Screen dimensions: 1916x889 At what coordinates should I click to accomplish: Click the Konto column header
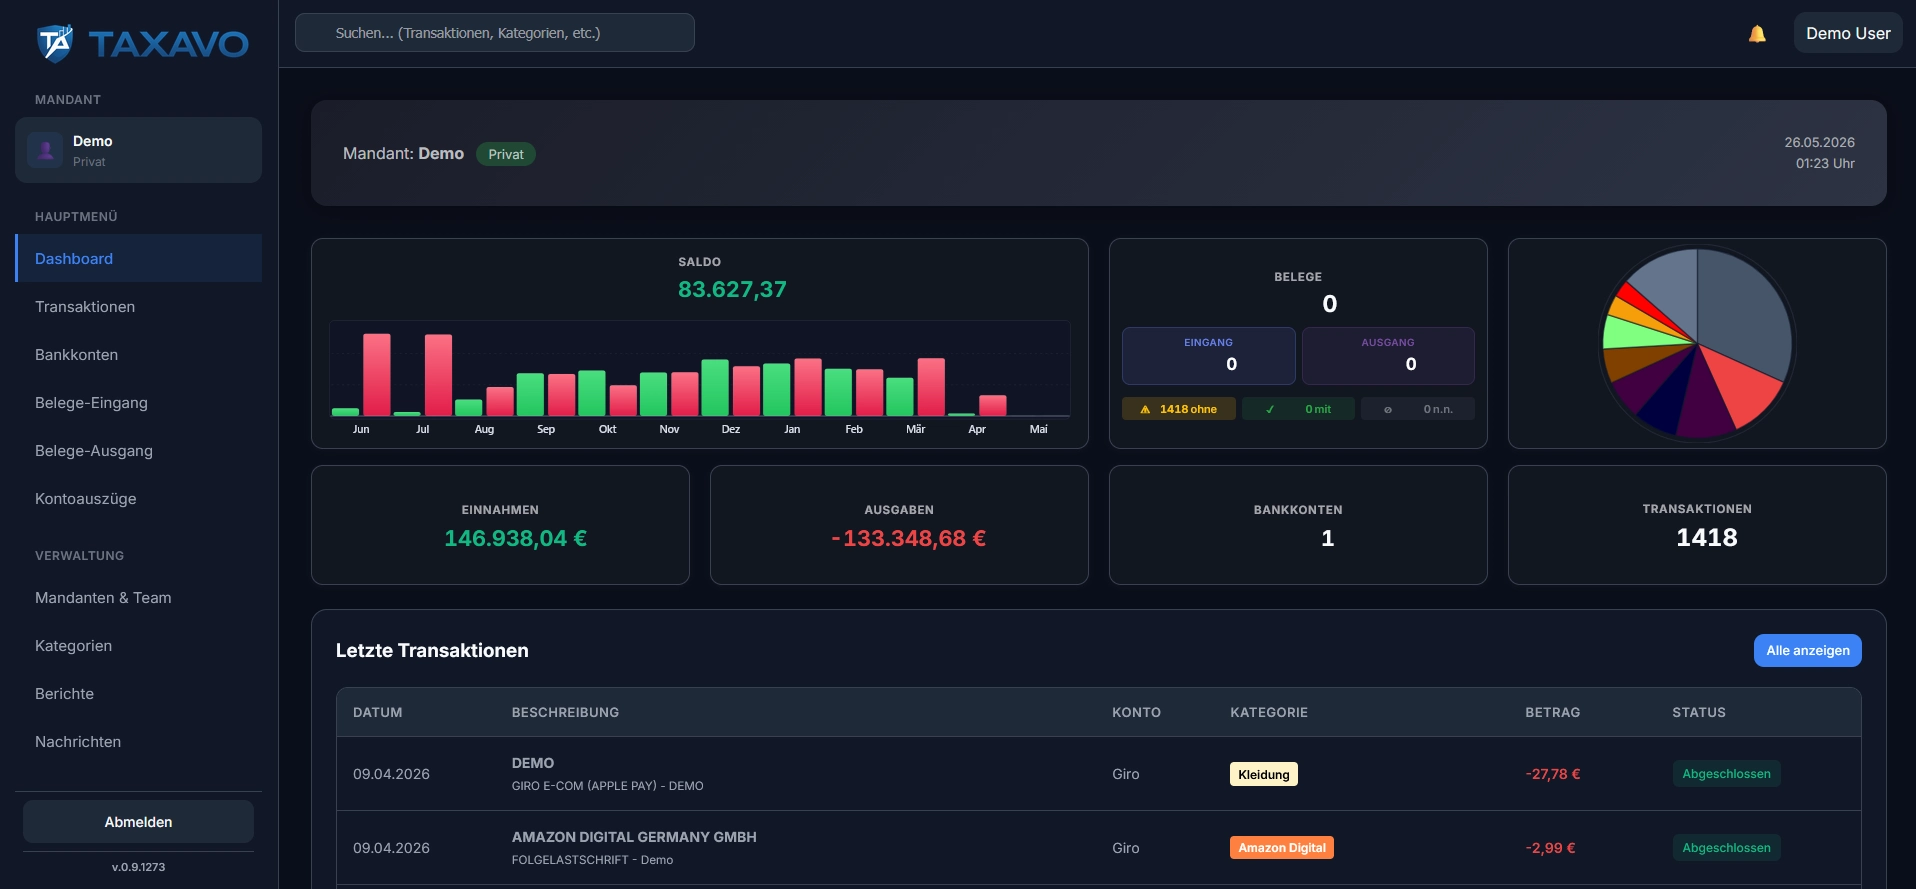(x=1136, y=713)
